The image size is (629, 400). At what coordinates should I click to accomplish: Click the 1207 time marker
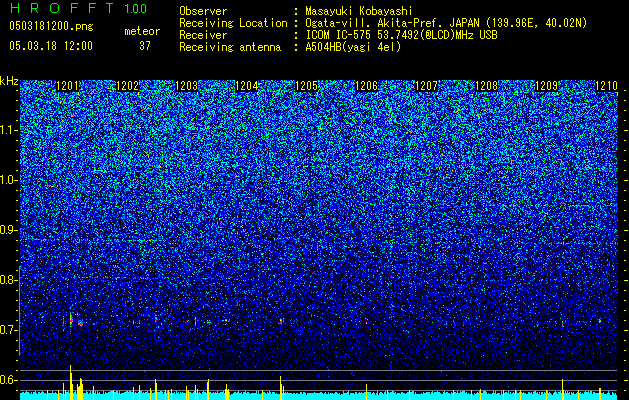[426, 86]
